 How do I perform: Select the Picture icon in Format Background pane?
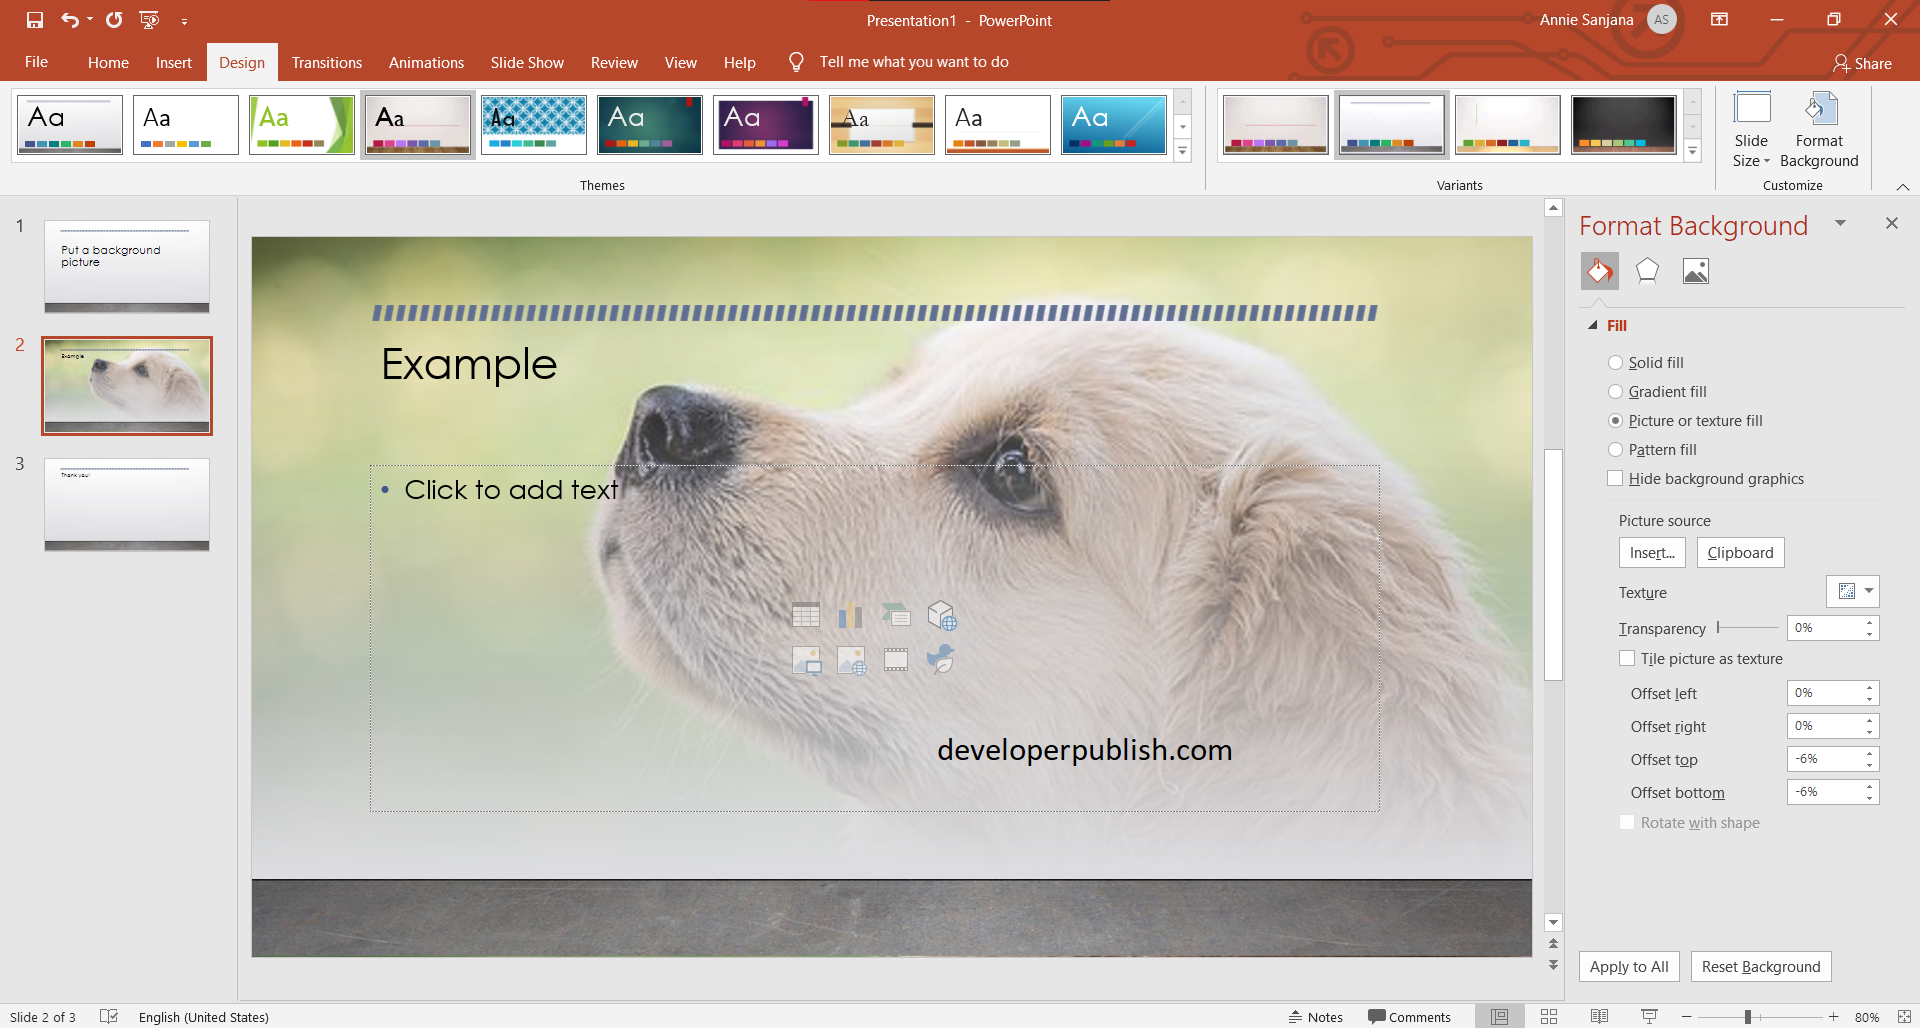[x=1696, y=270]
